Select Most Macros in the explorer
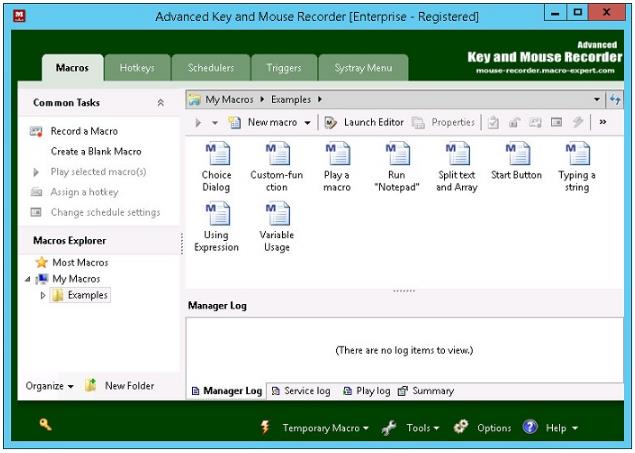This screenshot has width=635, height=453. pyautogui.click(x=80, y=262)
